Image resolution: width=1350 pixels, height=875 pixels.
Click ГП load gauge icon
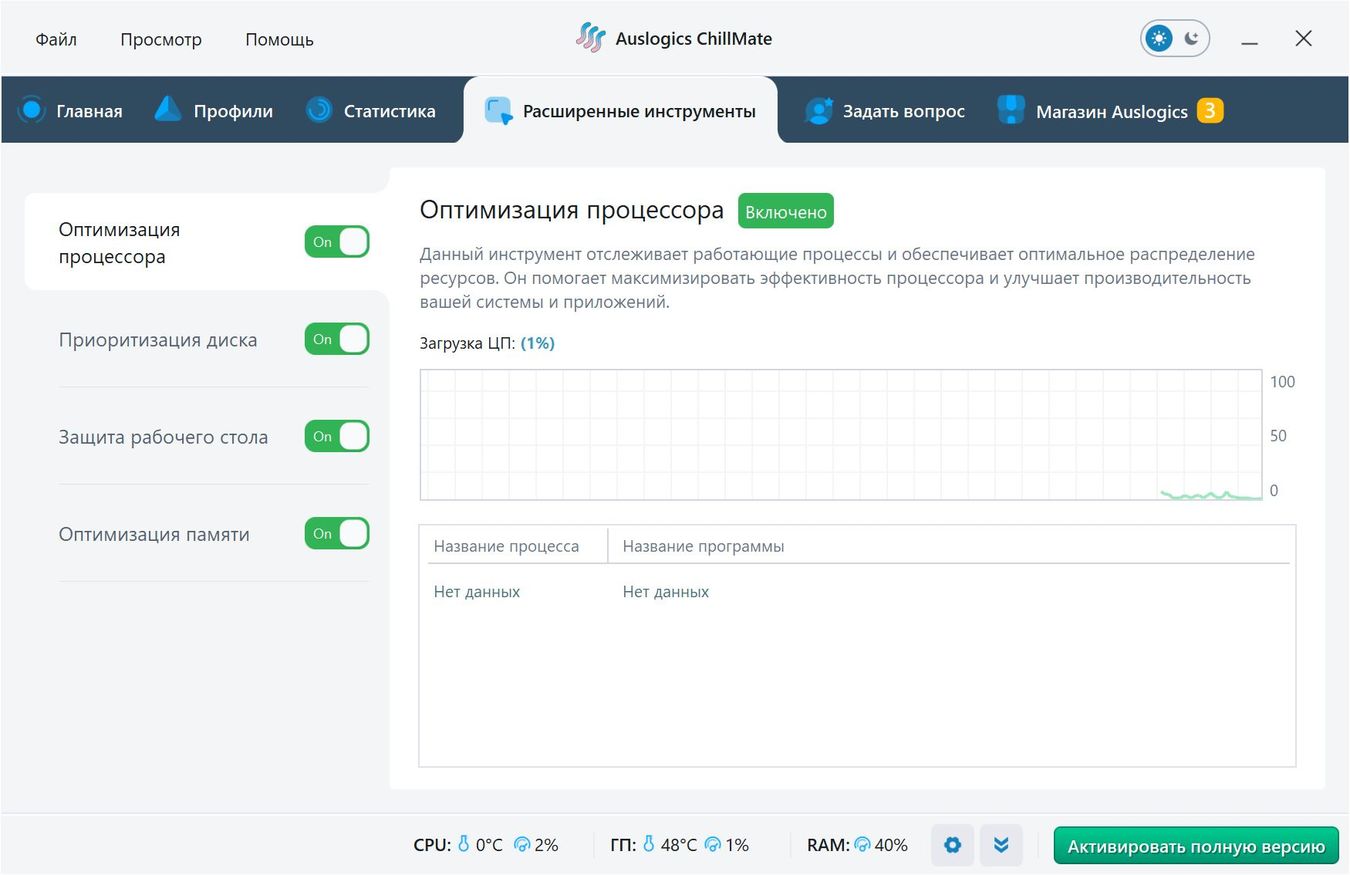click(x=712, y=845)
